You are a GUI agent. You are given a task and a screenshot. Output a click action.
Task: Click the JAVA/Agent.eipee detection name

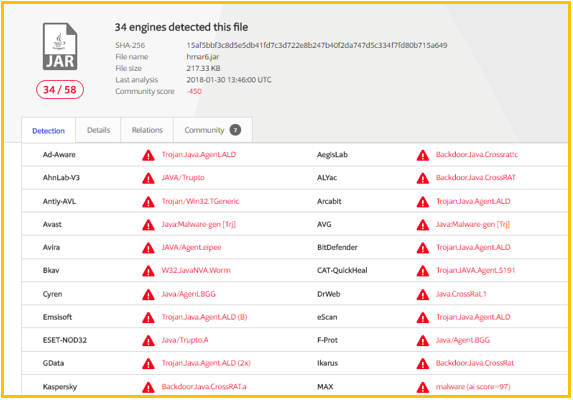coord(191,247)
